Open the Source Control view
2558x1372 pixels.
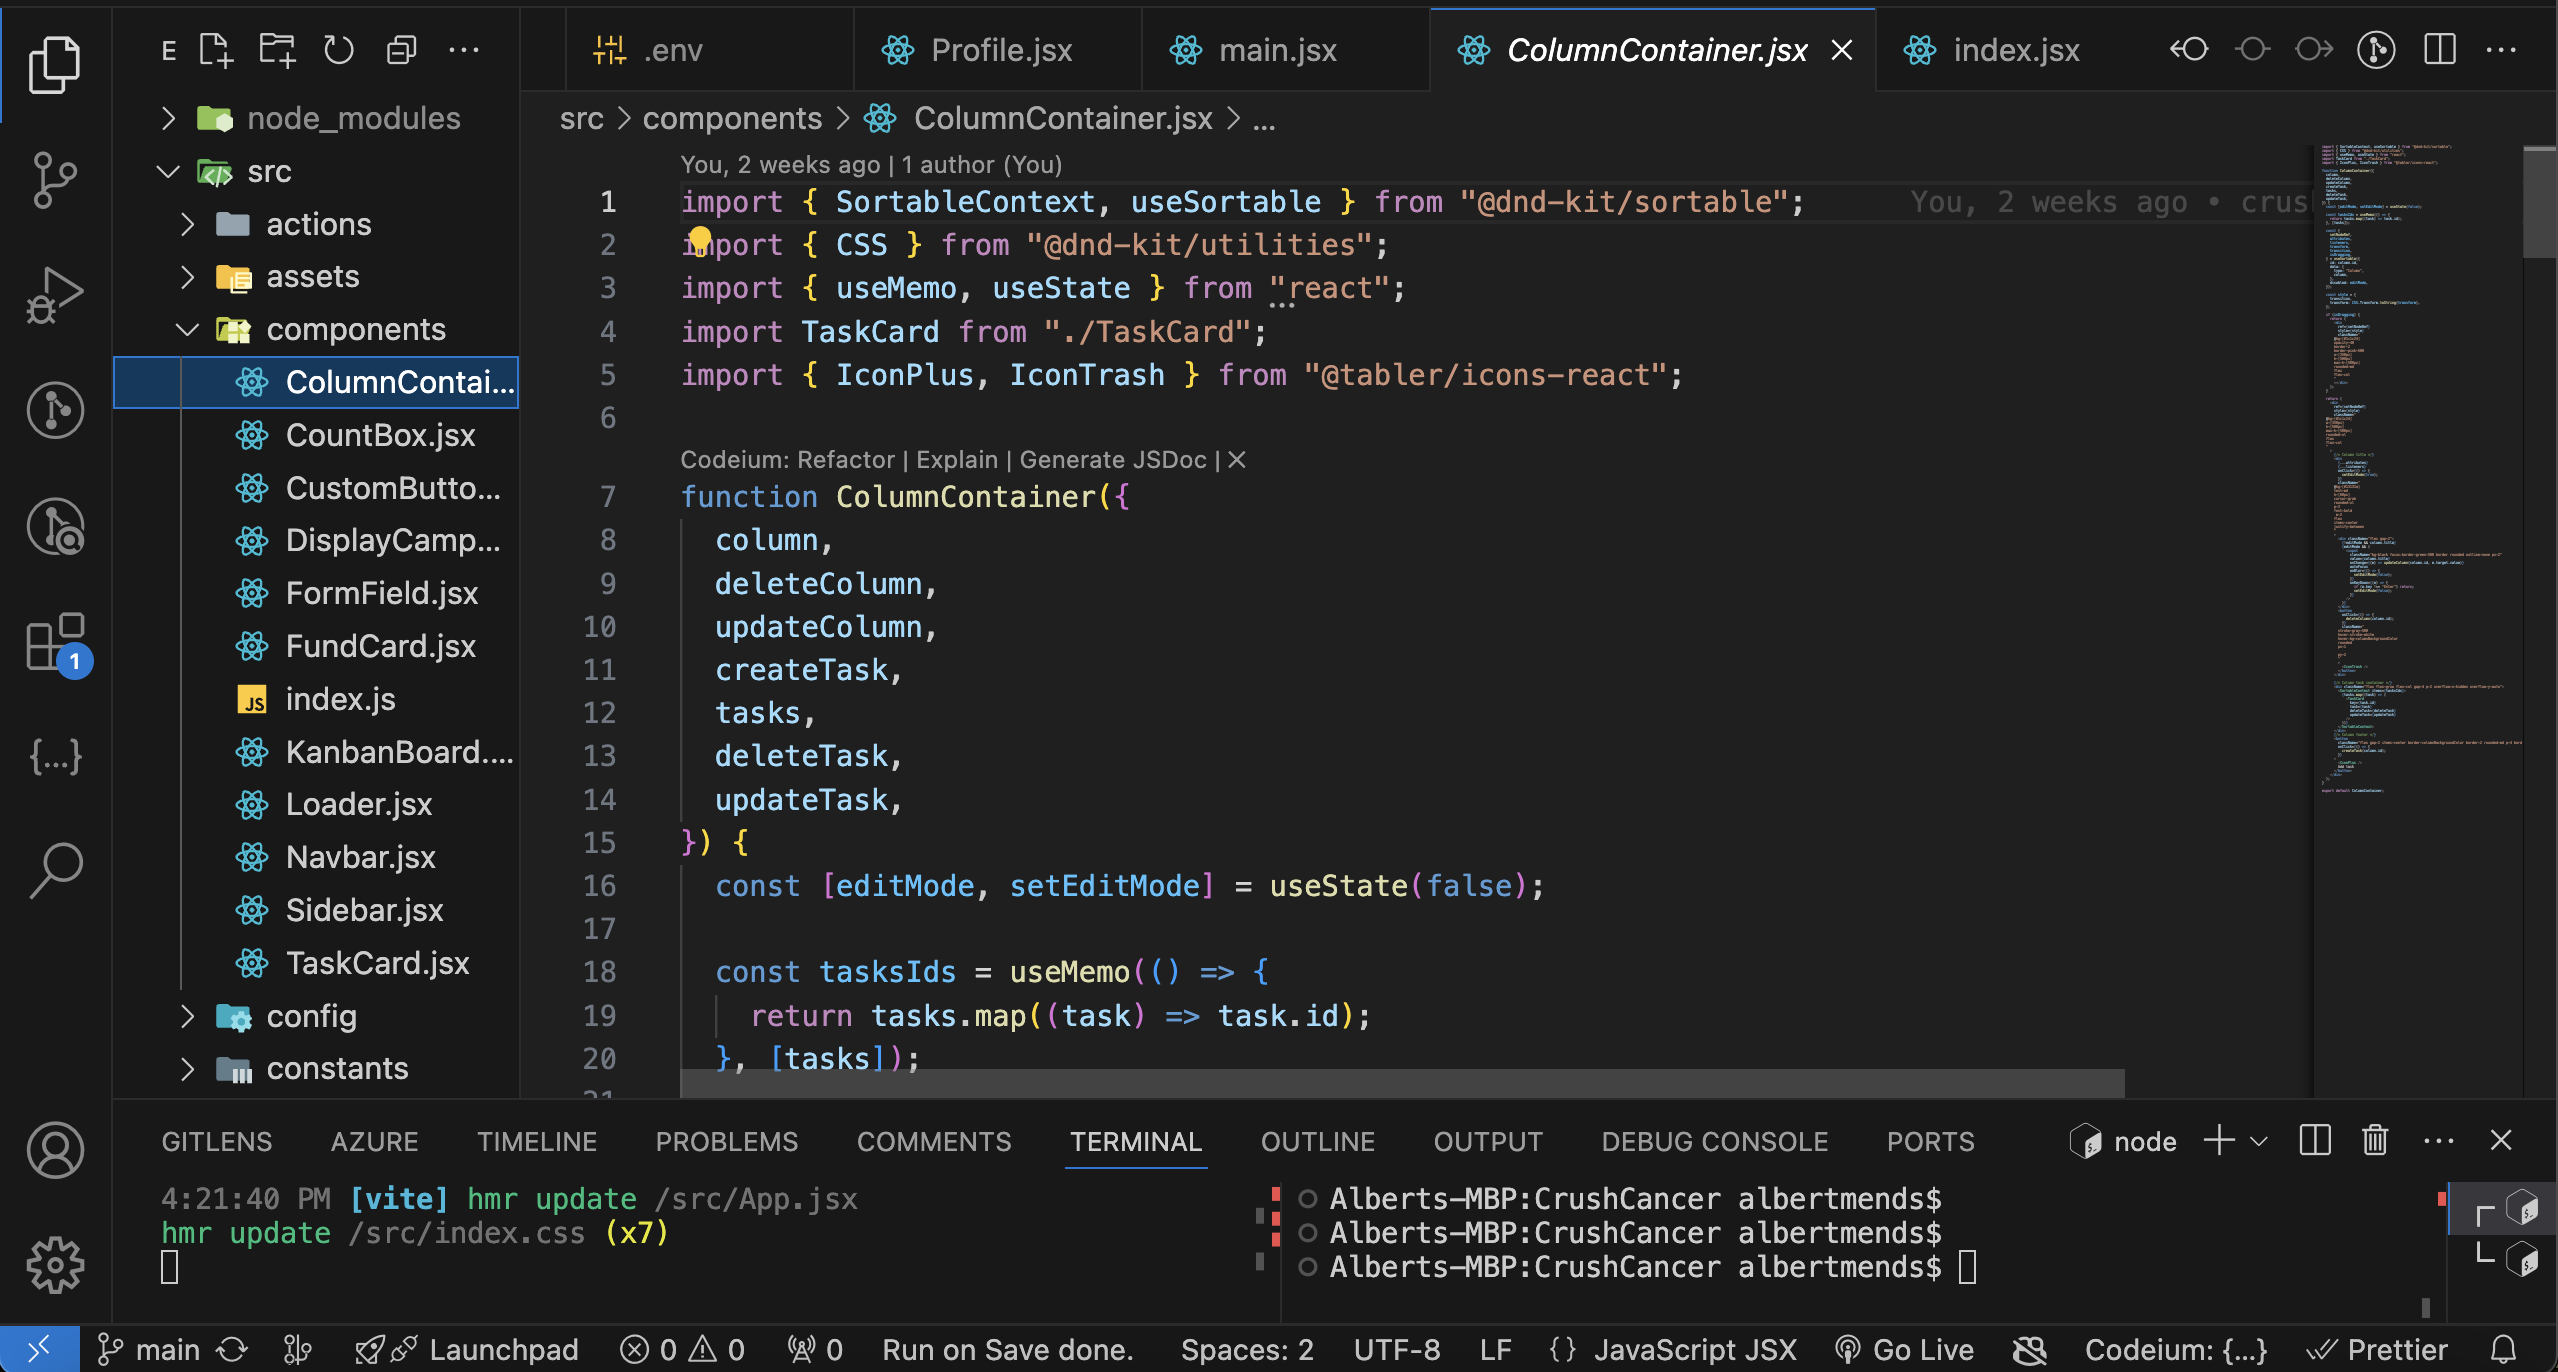click(55, 179)
